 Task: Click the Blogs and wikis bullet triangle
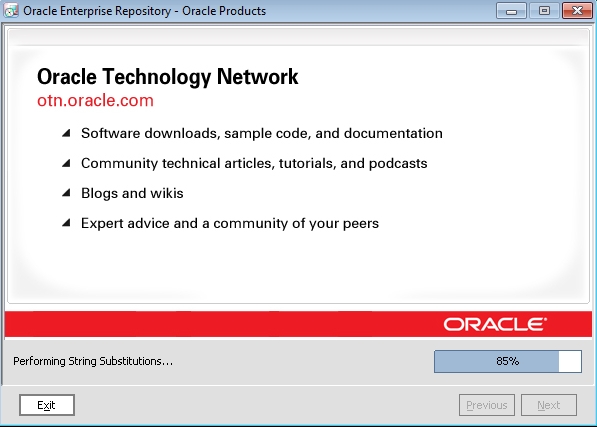coord(66,193)
